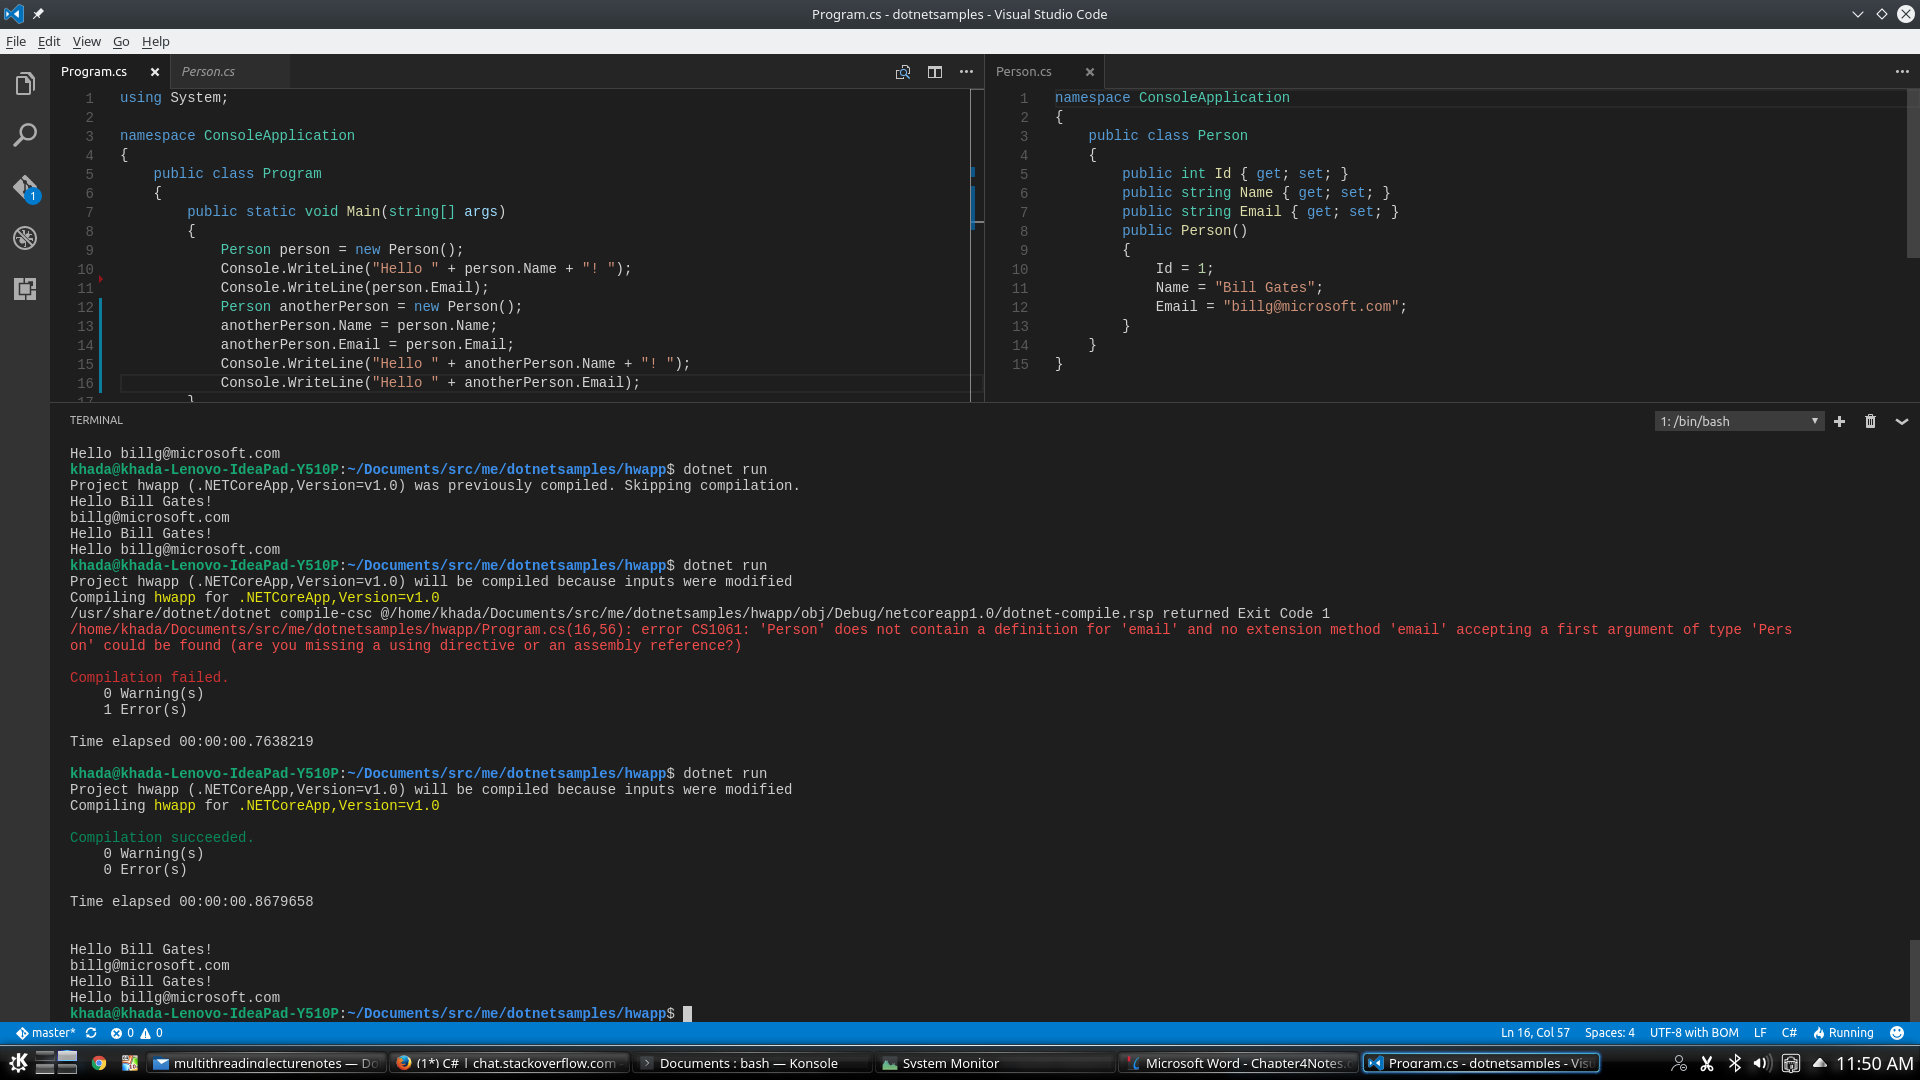Pin the window using the pin icon in the title bar
The image size is (1920, 1080).
tap(38, 14)
